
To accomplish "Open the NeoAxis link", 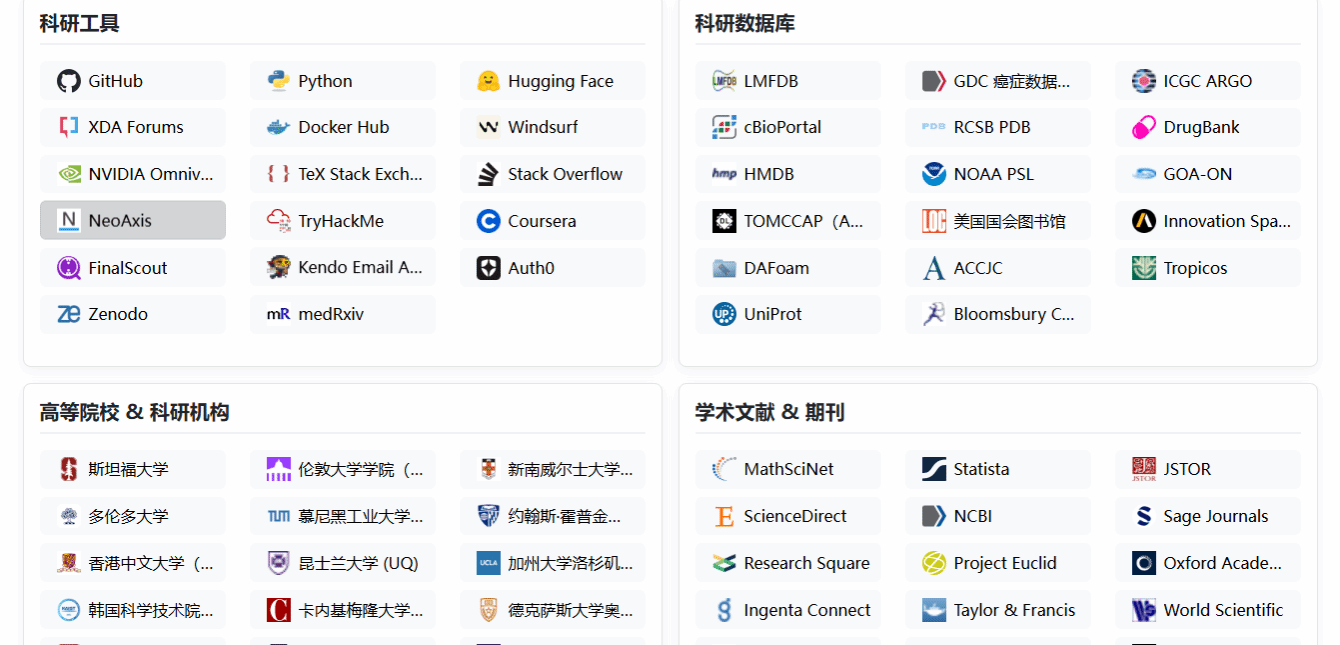I will click(x=133, y=221).
